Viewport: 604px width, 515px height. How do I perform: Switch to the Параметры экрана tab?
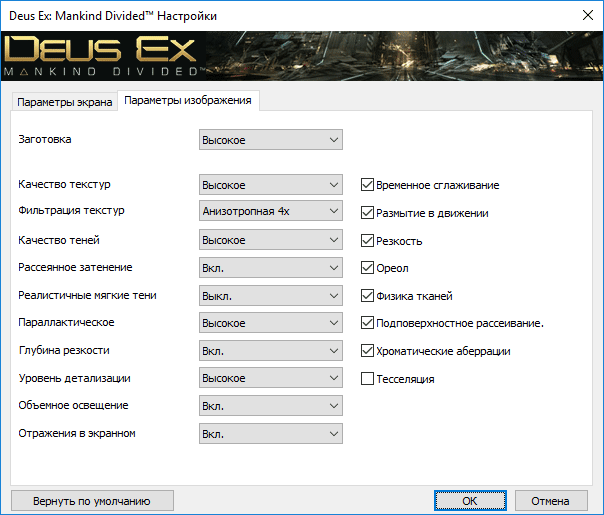pyautogui.click(x=64, y=102)
